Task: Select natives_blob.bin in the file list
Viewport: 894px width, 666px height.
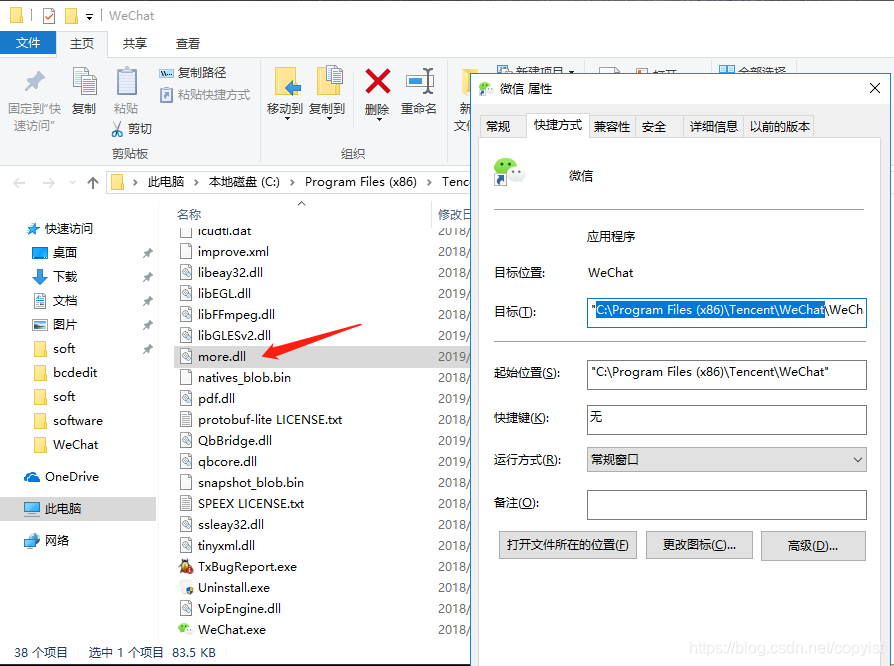Action: tap(244, 377)
